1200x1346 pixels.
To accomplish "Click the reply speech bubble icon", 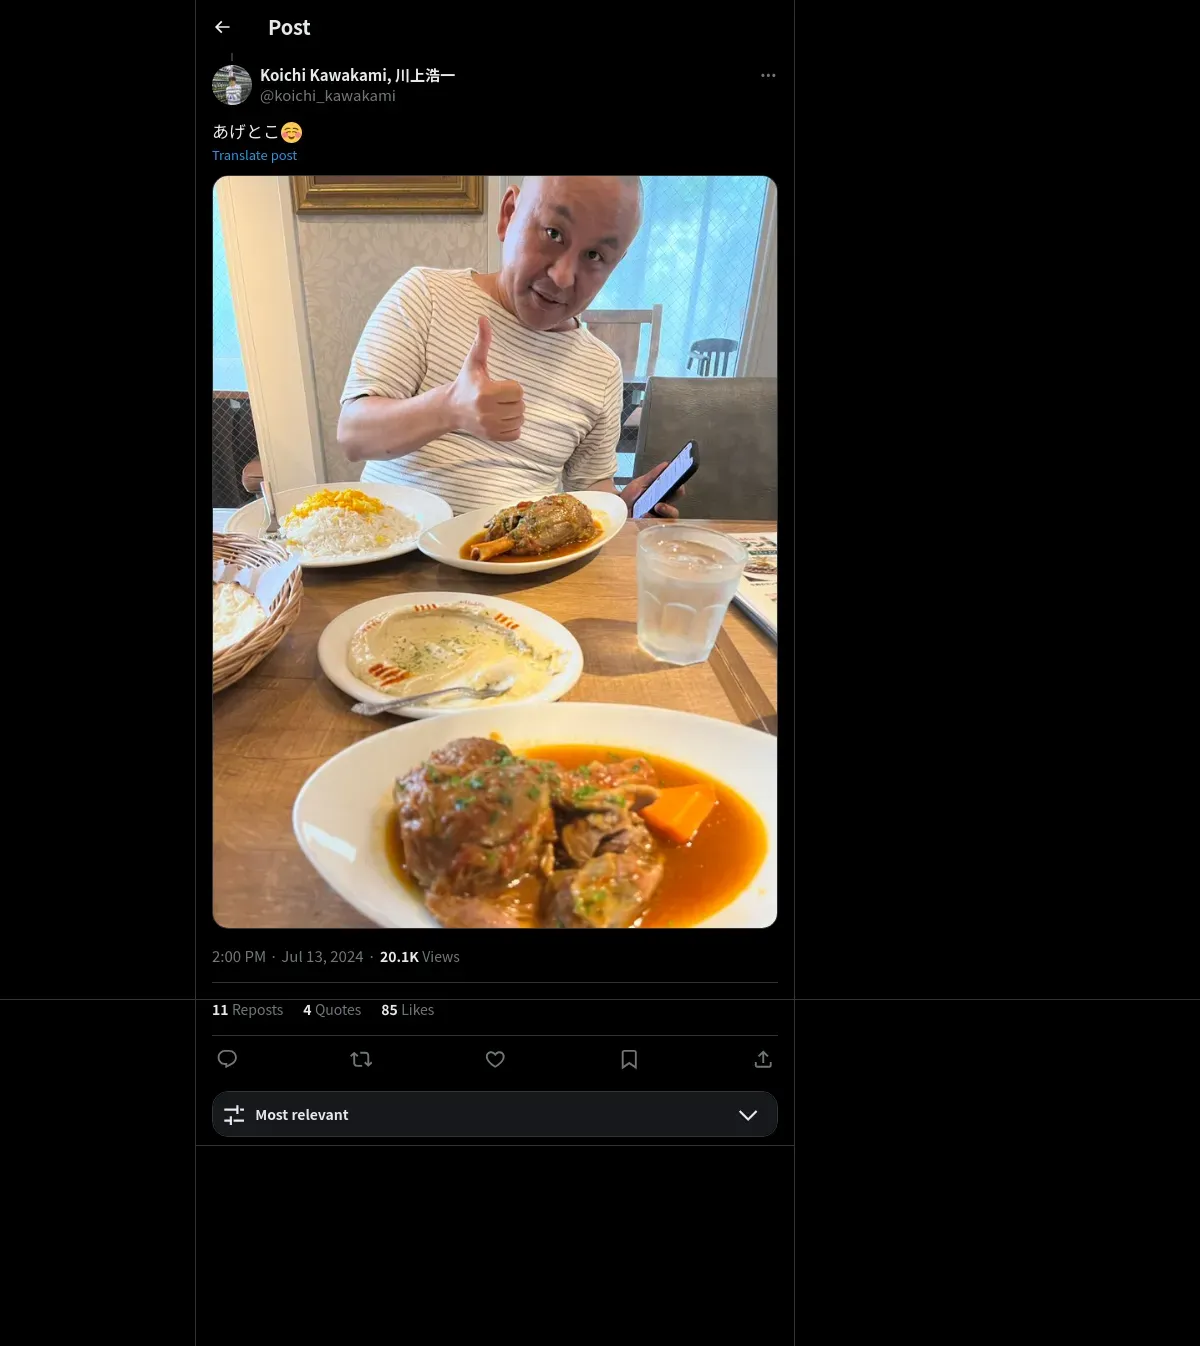I will (x=227, y=1059).
